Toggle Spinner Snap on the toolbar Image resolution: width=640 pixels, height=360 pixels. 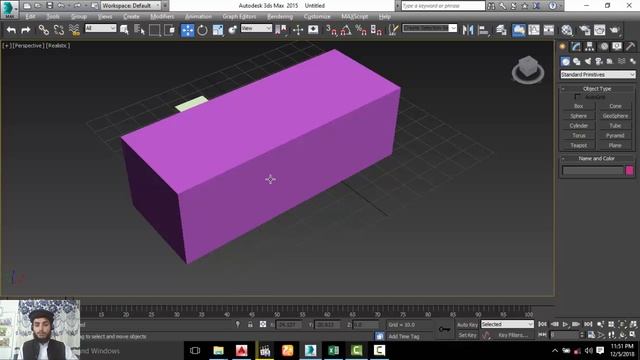tap(376, 30)
